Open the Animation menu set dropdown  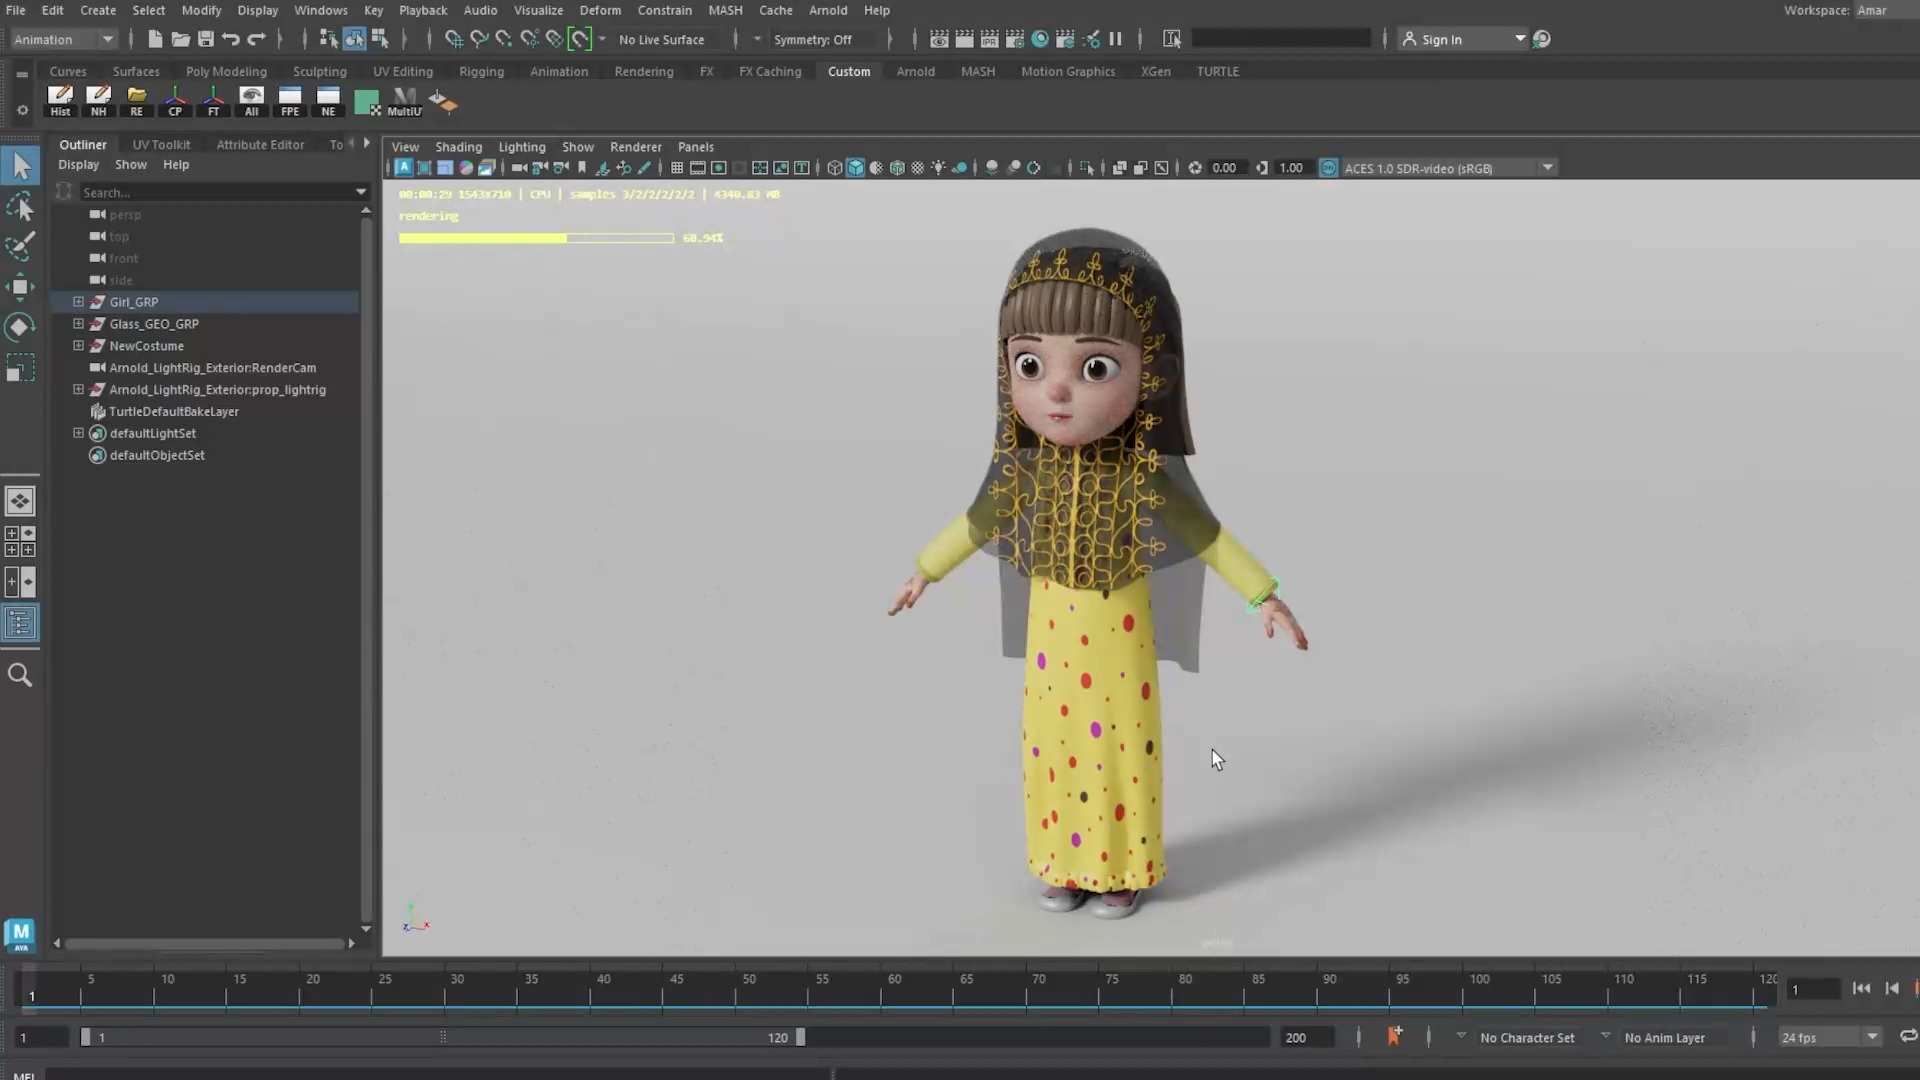64,39
